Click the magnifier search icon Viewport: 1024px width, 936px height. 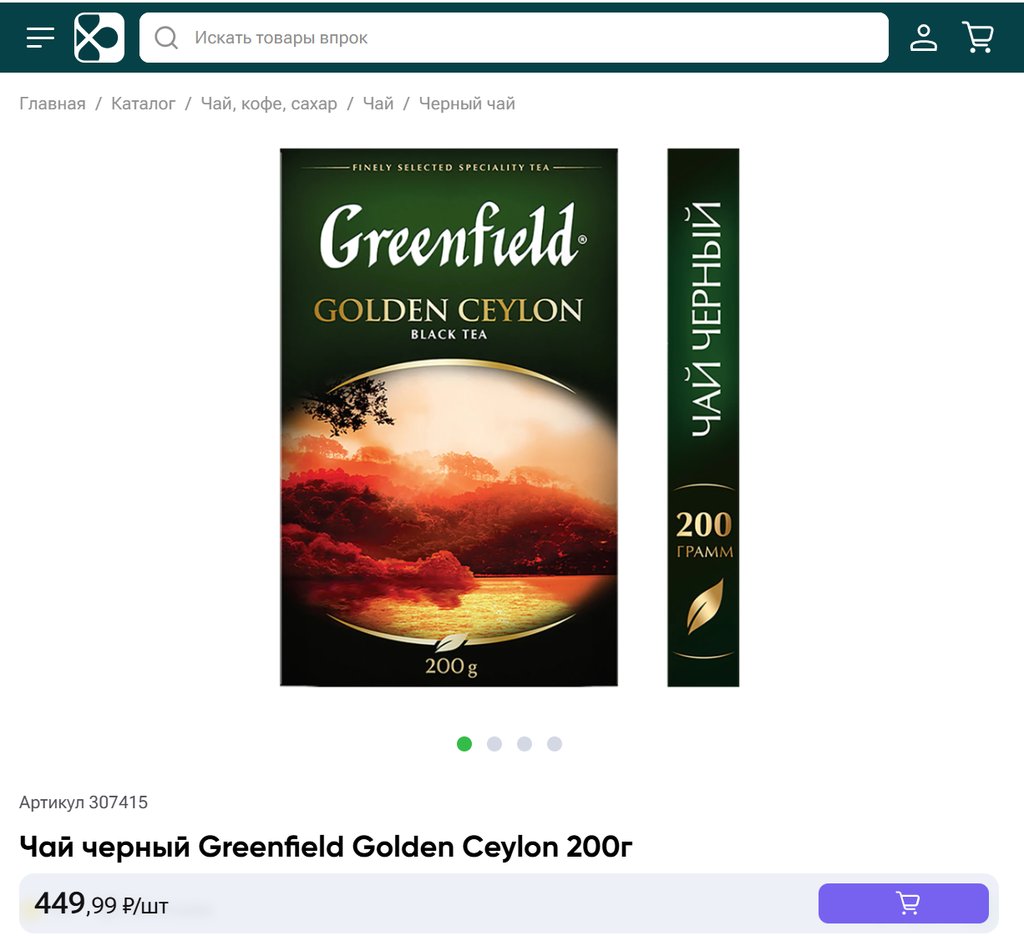[166, 38]
